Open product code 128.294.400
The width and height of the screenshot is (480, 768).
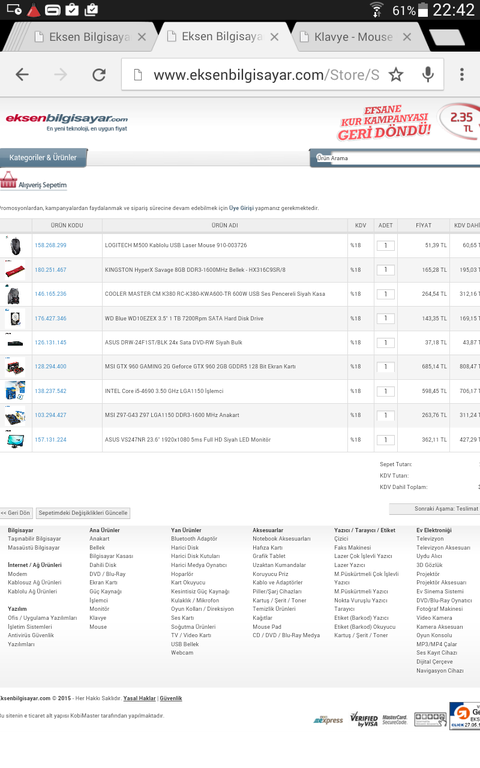[50, 366]
